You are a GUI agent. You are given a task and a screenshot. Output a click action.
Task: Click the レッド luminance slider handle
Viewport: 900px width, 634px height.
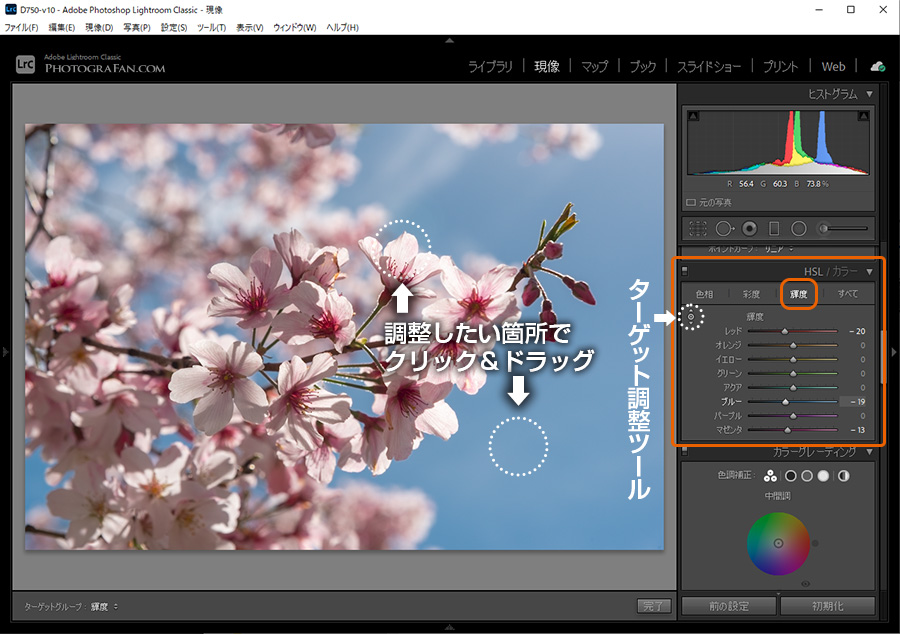click(785, 331)
